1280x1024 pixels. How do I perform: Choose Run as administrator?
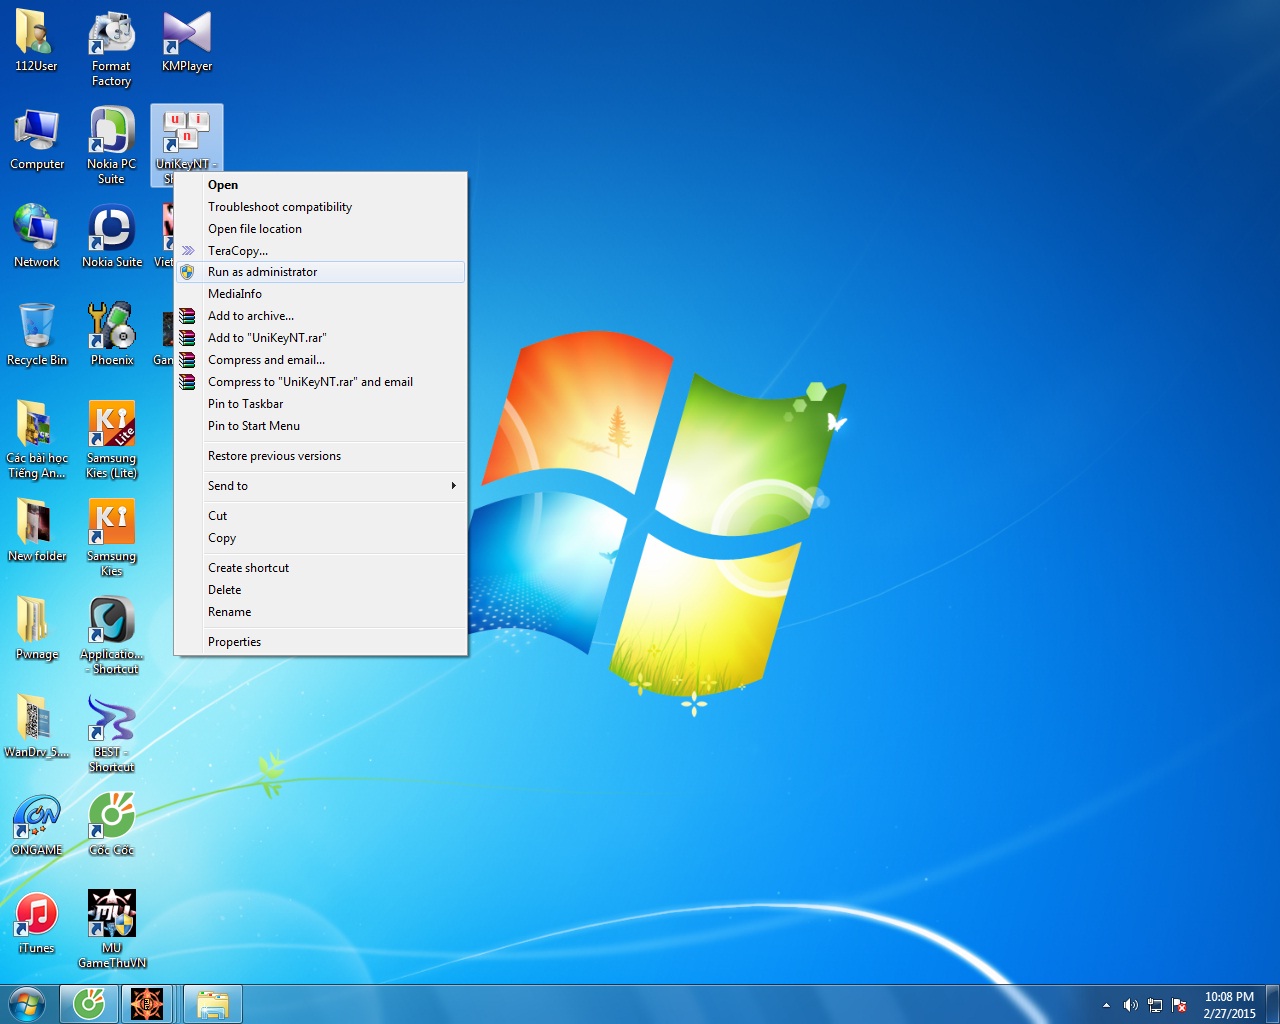(x=320, y=272)
